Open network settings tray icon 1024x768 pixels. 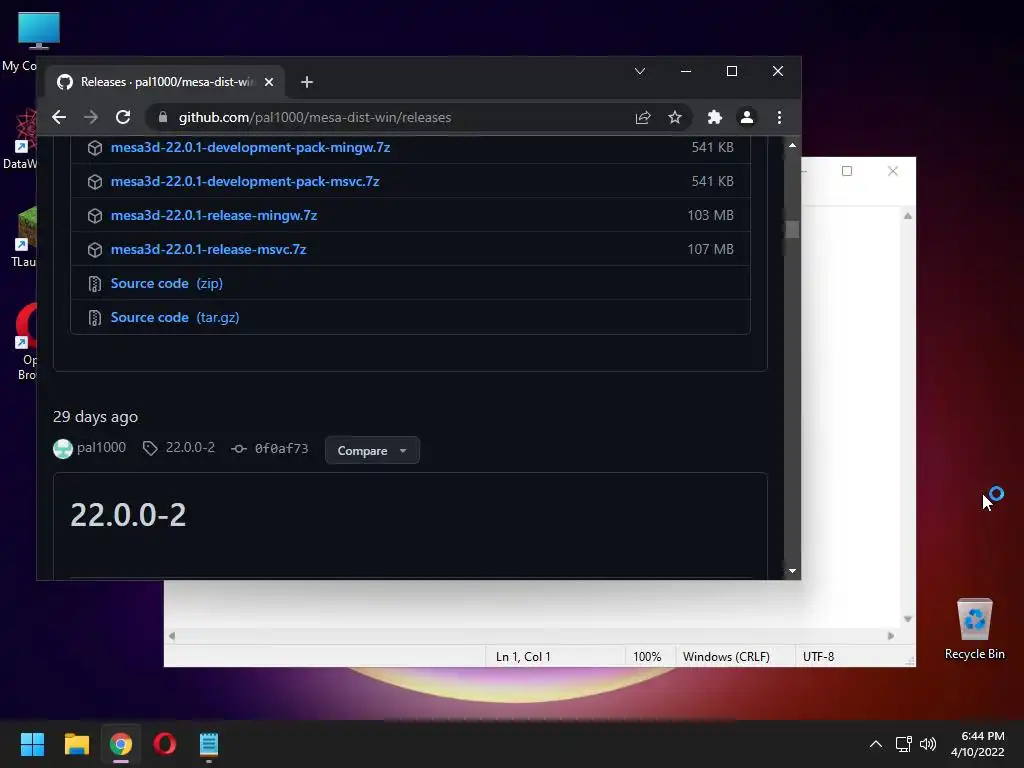[x=904, y=744]
